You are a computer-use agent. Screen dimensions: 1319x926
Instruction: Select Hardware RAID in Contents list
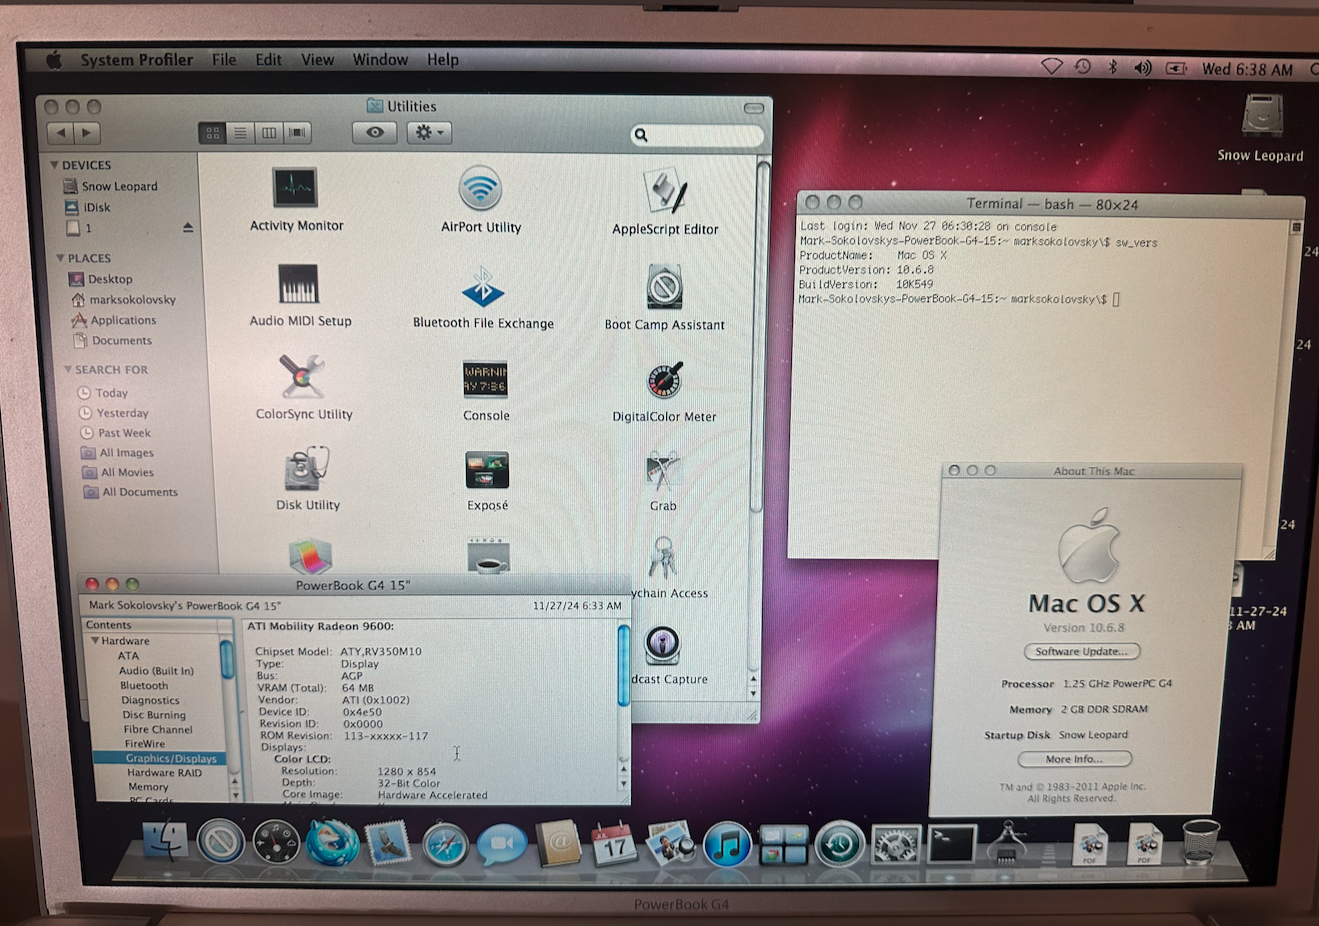[164, 773]
